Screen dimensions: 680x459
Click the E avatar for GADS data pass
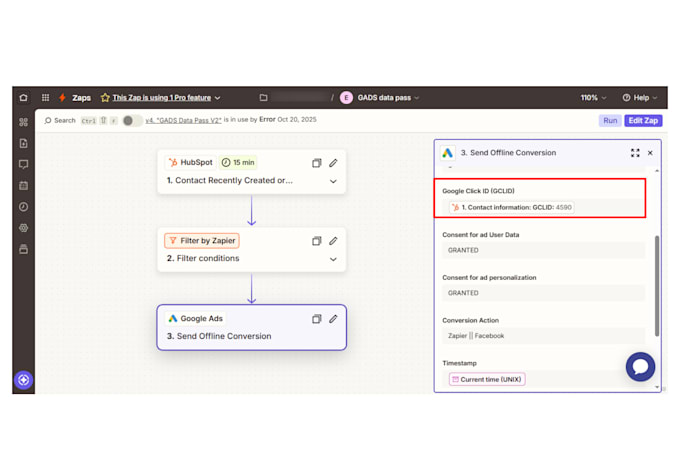[x=346, y=98]
